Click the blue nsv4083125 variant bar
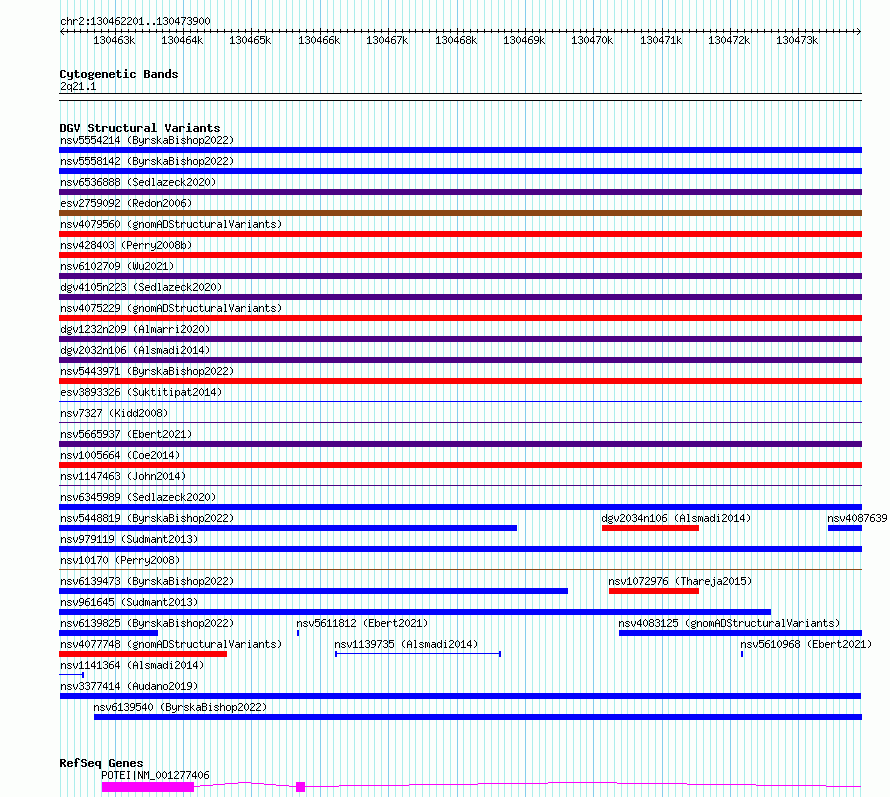 pyautogui.click(x=740, y=634)
